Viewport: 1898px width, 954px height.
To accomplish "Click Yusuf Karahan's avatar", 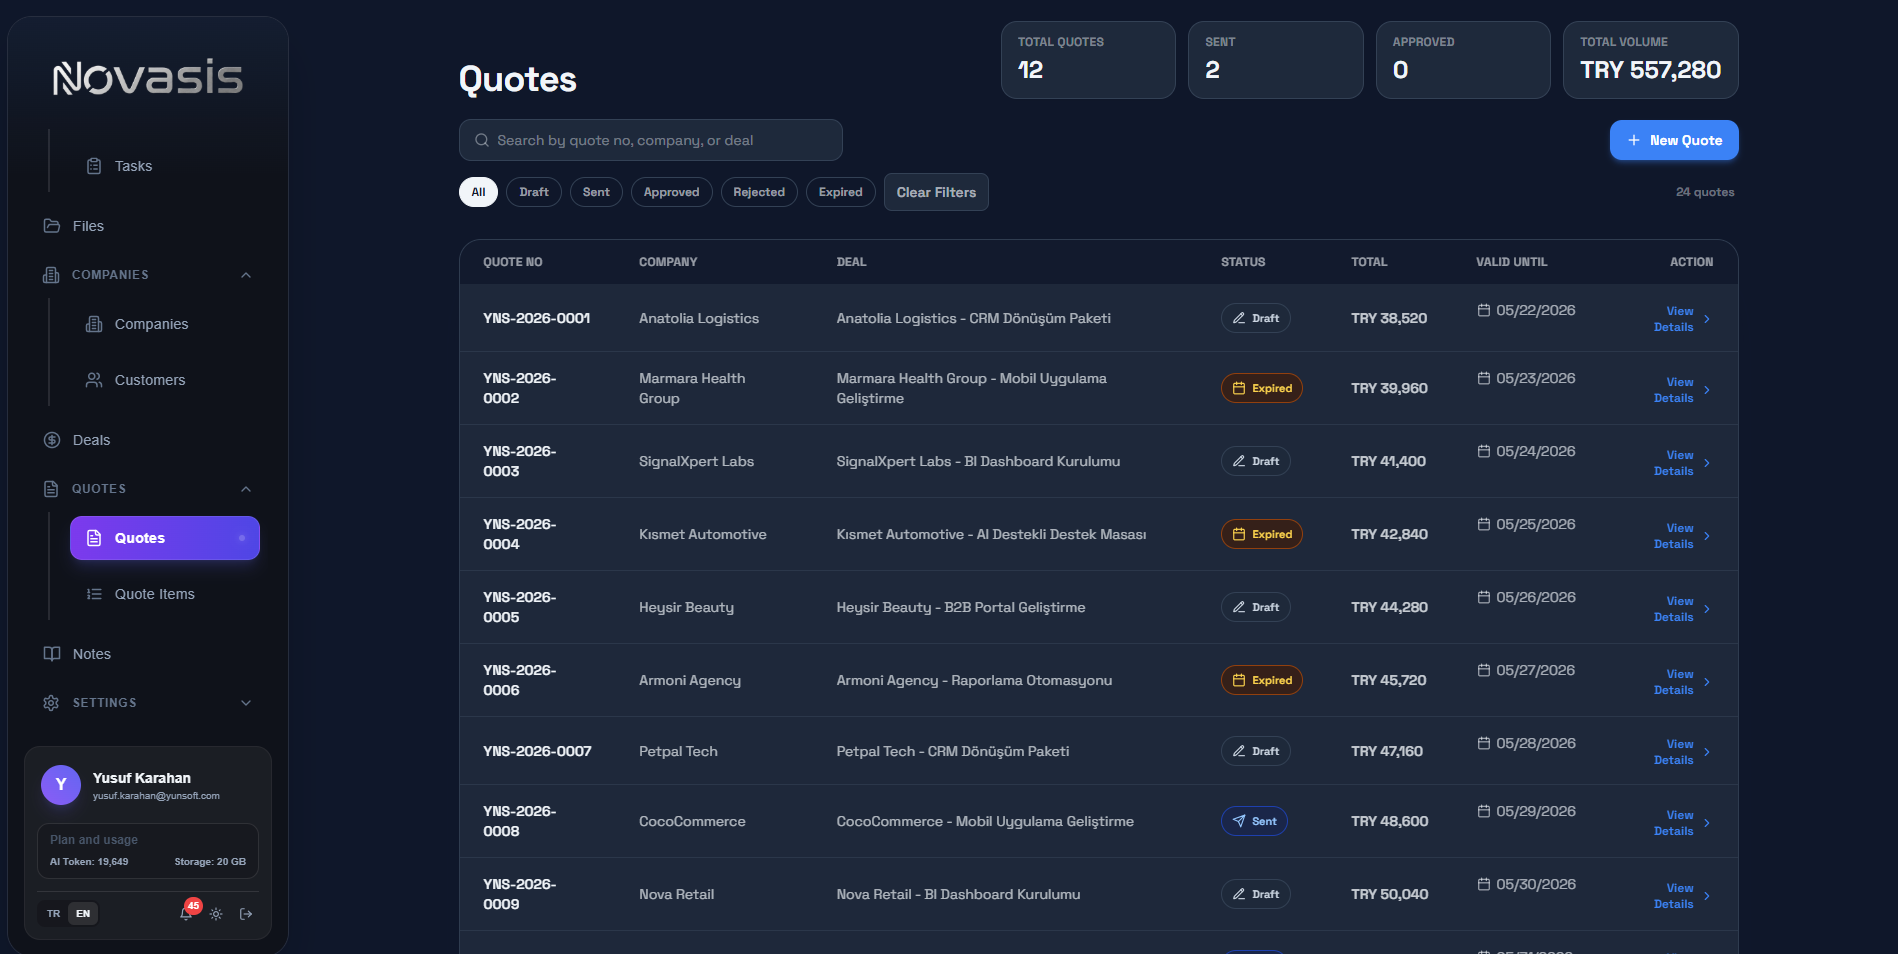I will [61, 785].
